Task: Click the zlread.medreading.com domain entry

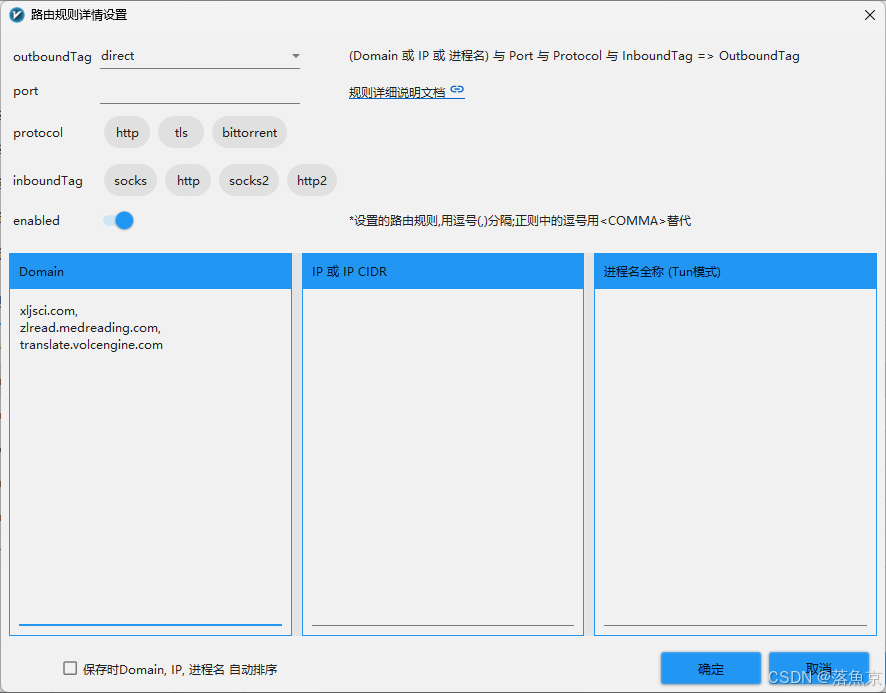Action: coord(90,328)
